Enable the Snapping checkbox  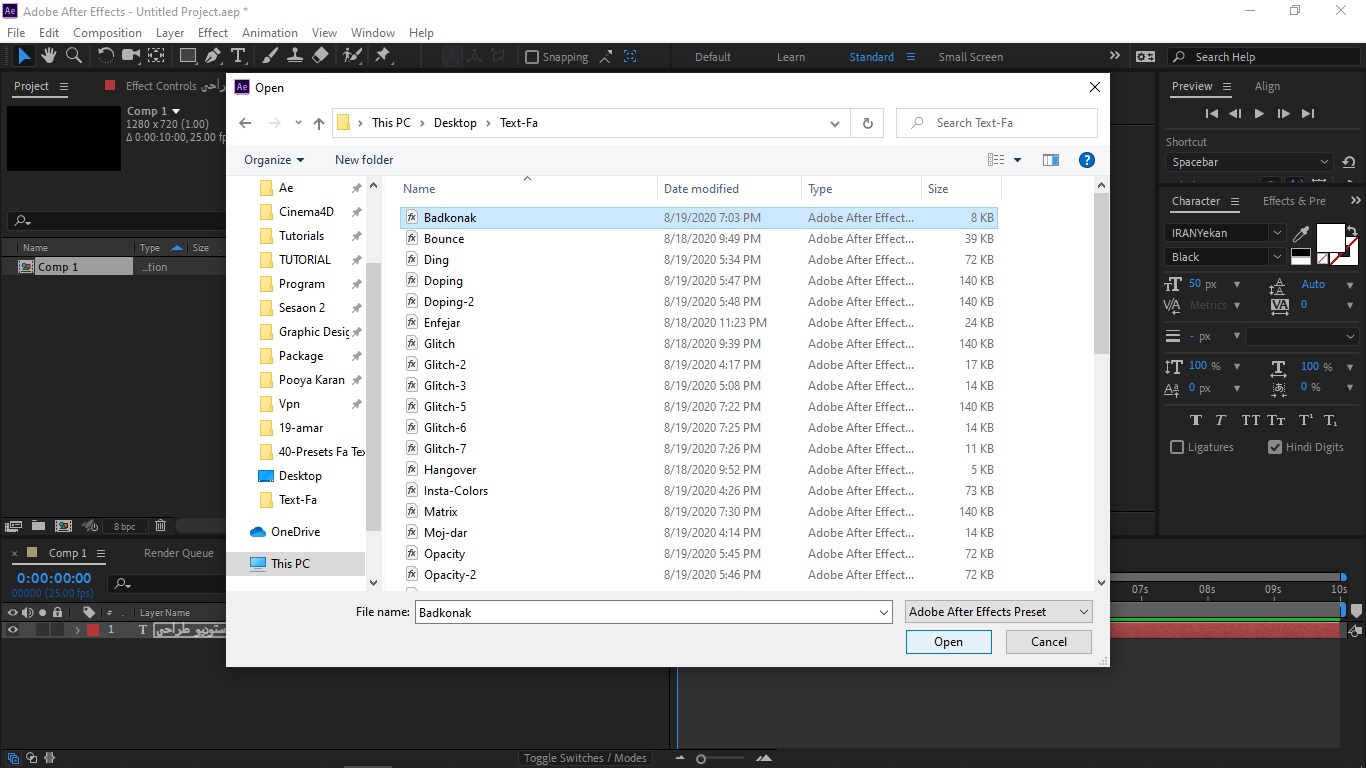tap(532, 57)
